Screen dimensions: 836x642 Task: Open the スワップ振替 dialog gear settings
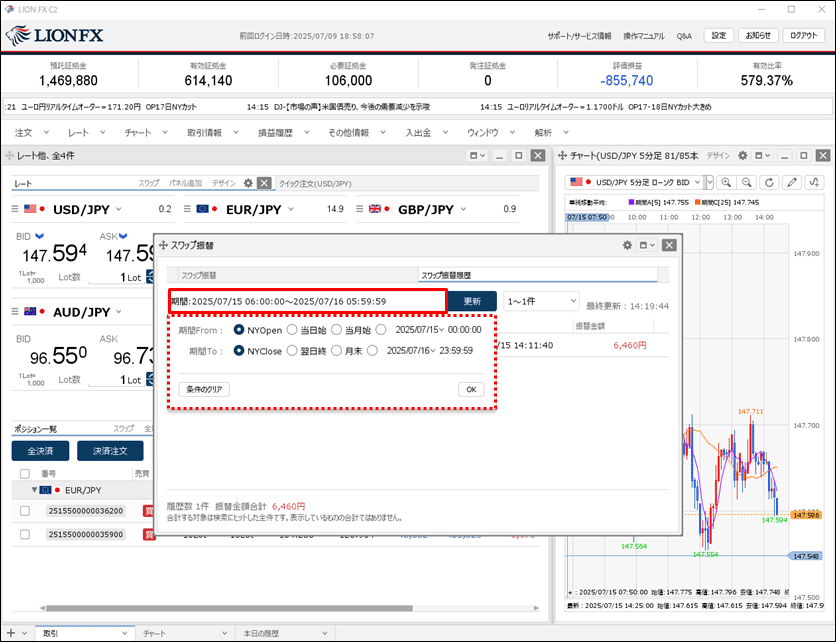[627, 245]
